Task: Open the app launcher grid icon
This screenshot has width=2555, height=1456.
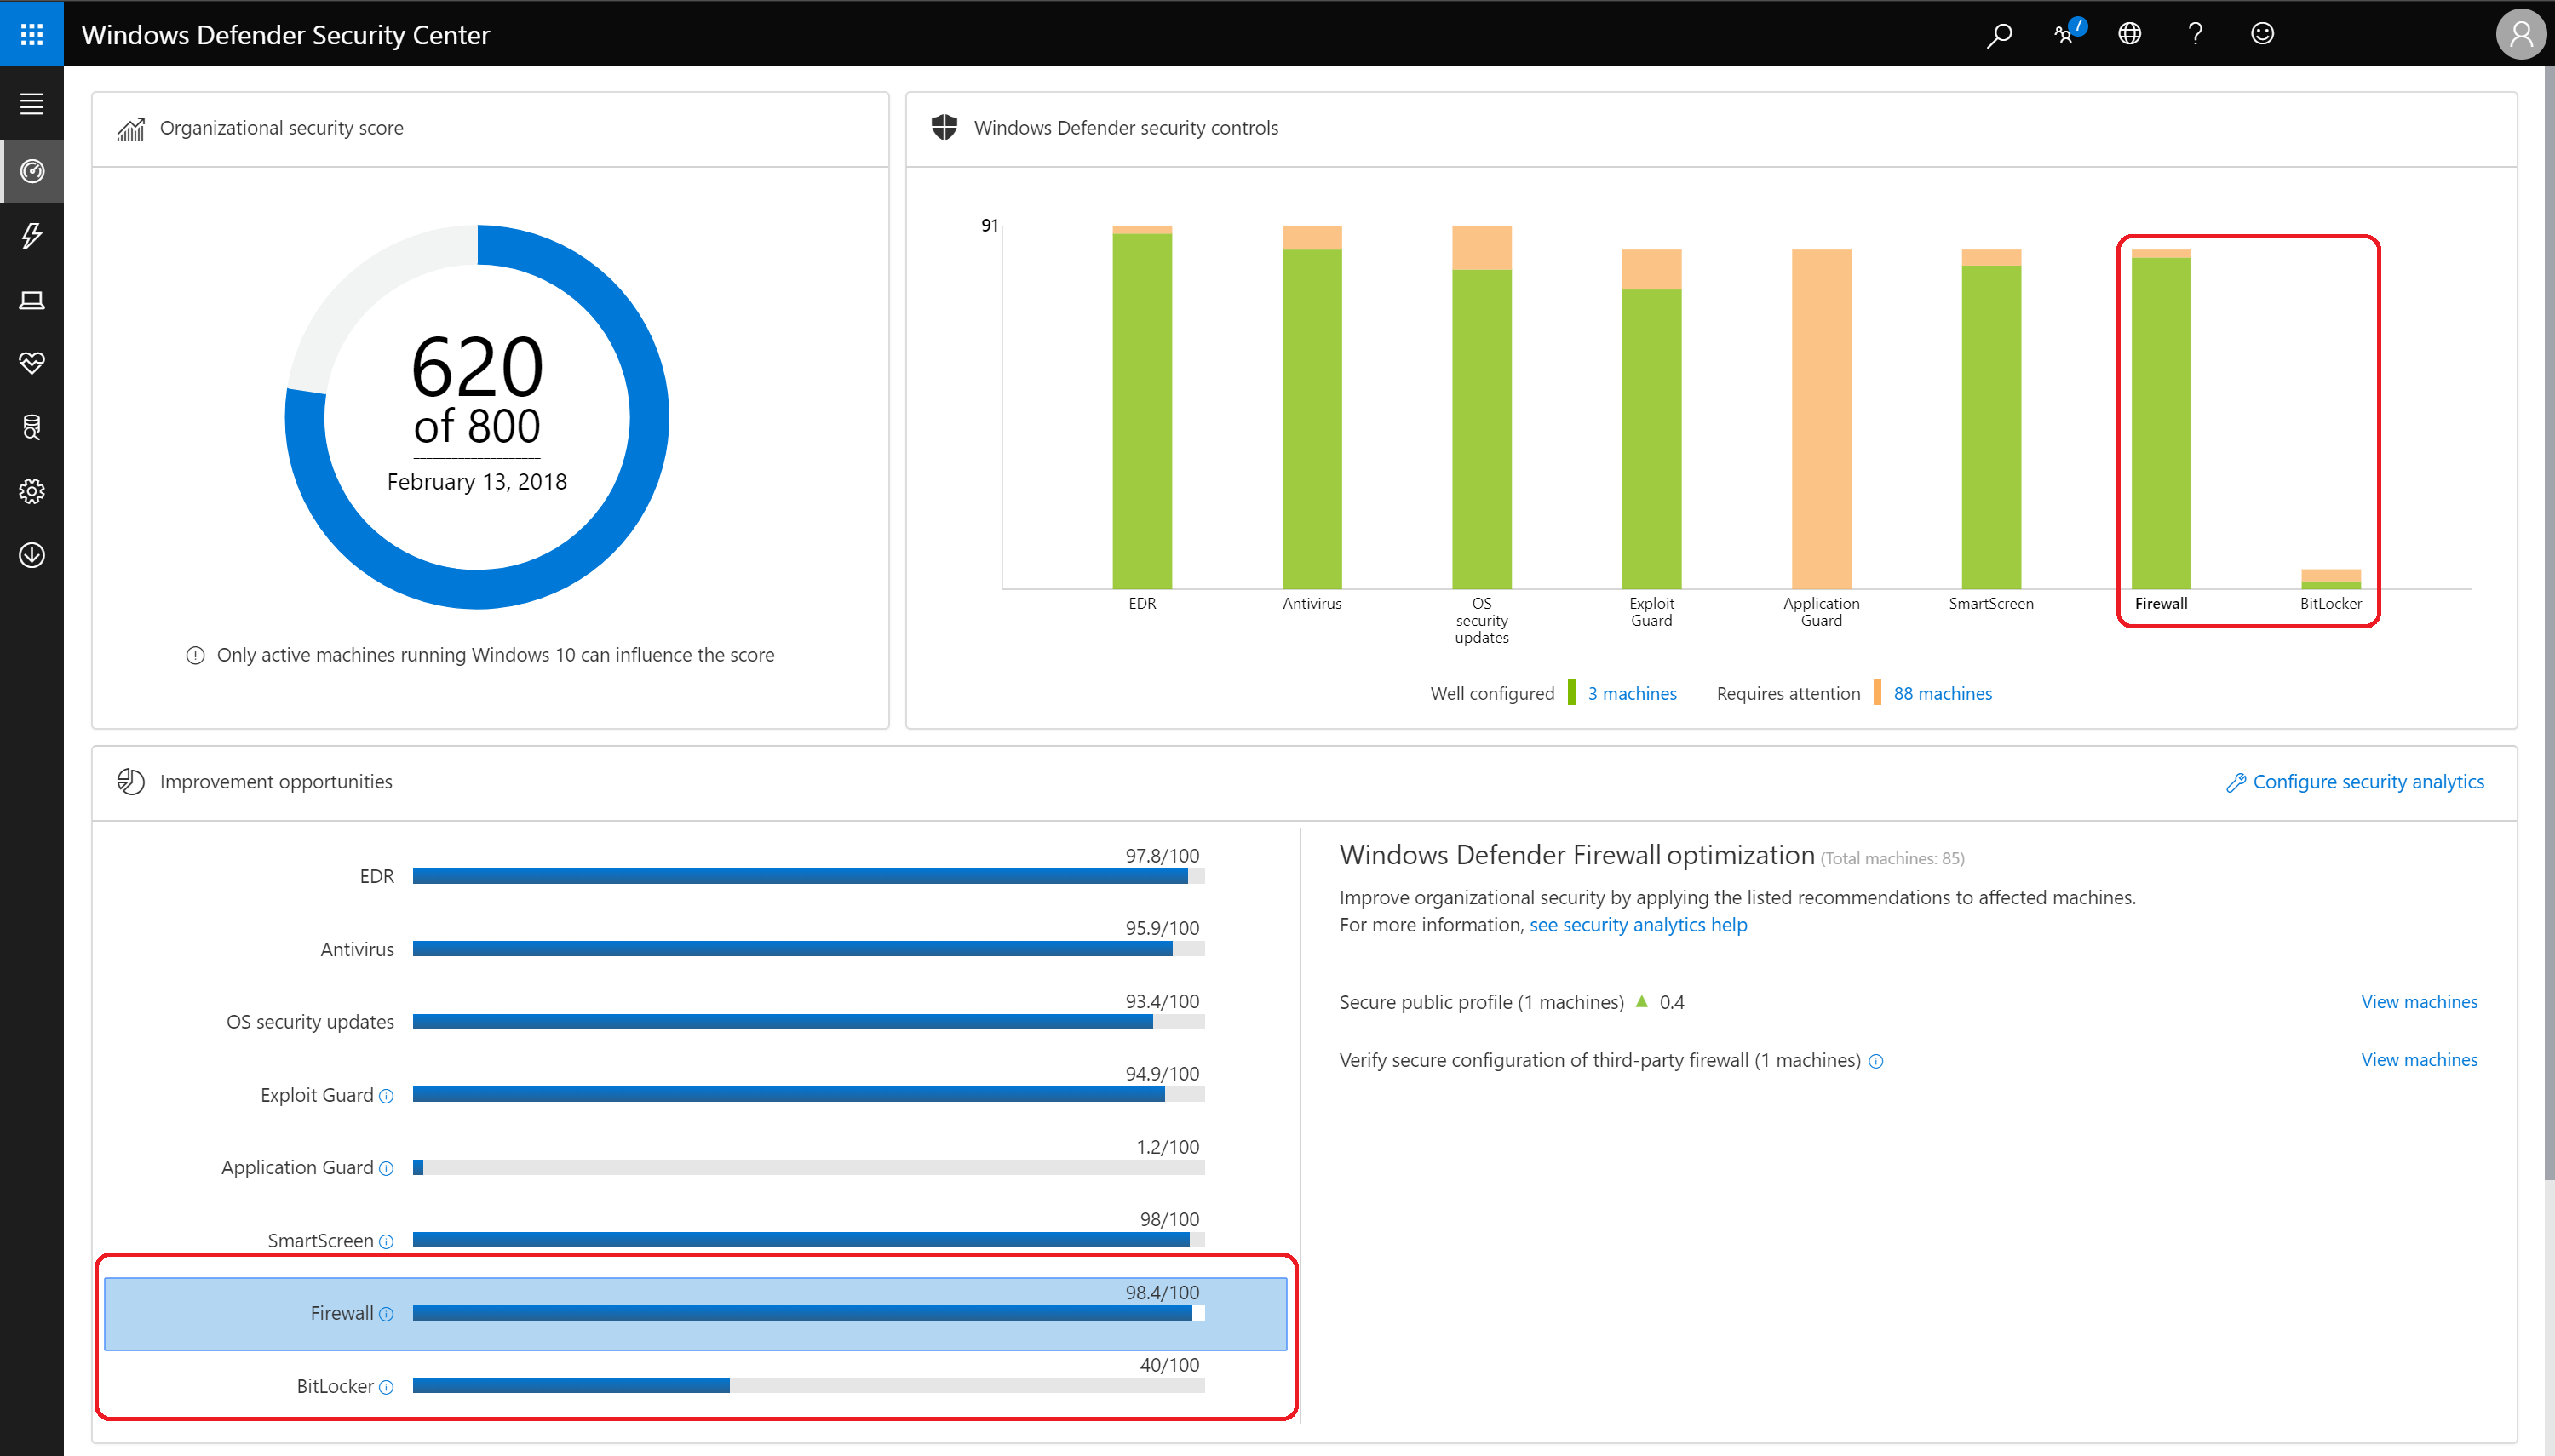Action: click(x=31, y=34)
